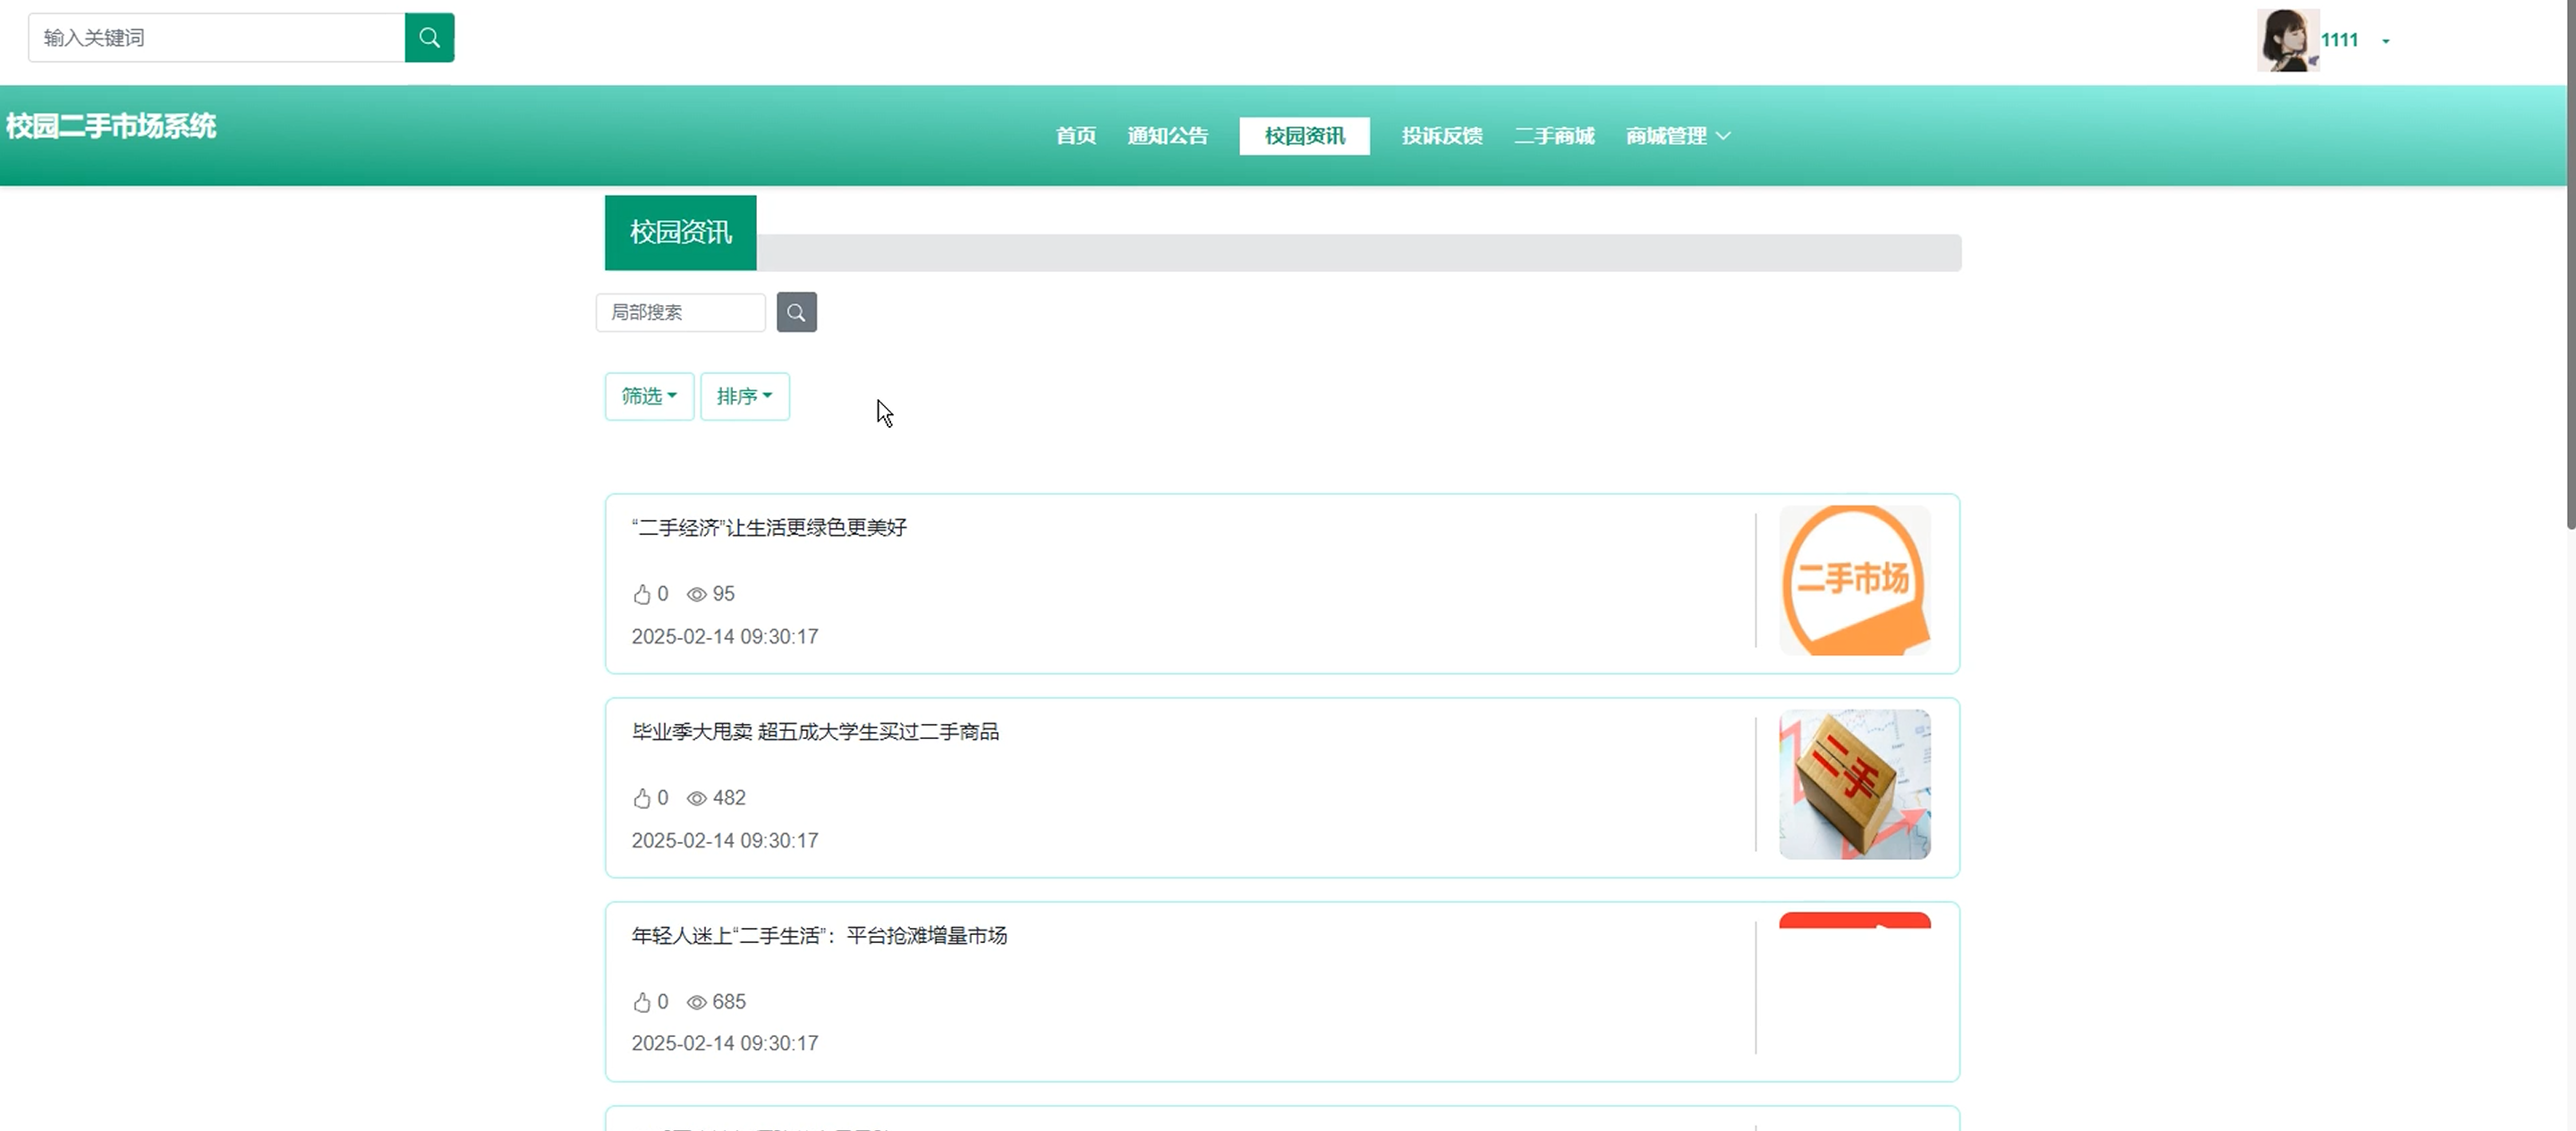Open the 筛选 filter dropdown
This screenshot has width=2576, height=1131.
649,396
